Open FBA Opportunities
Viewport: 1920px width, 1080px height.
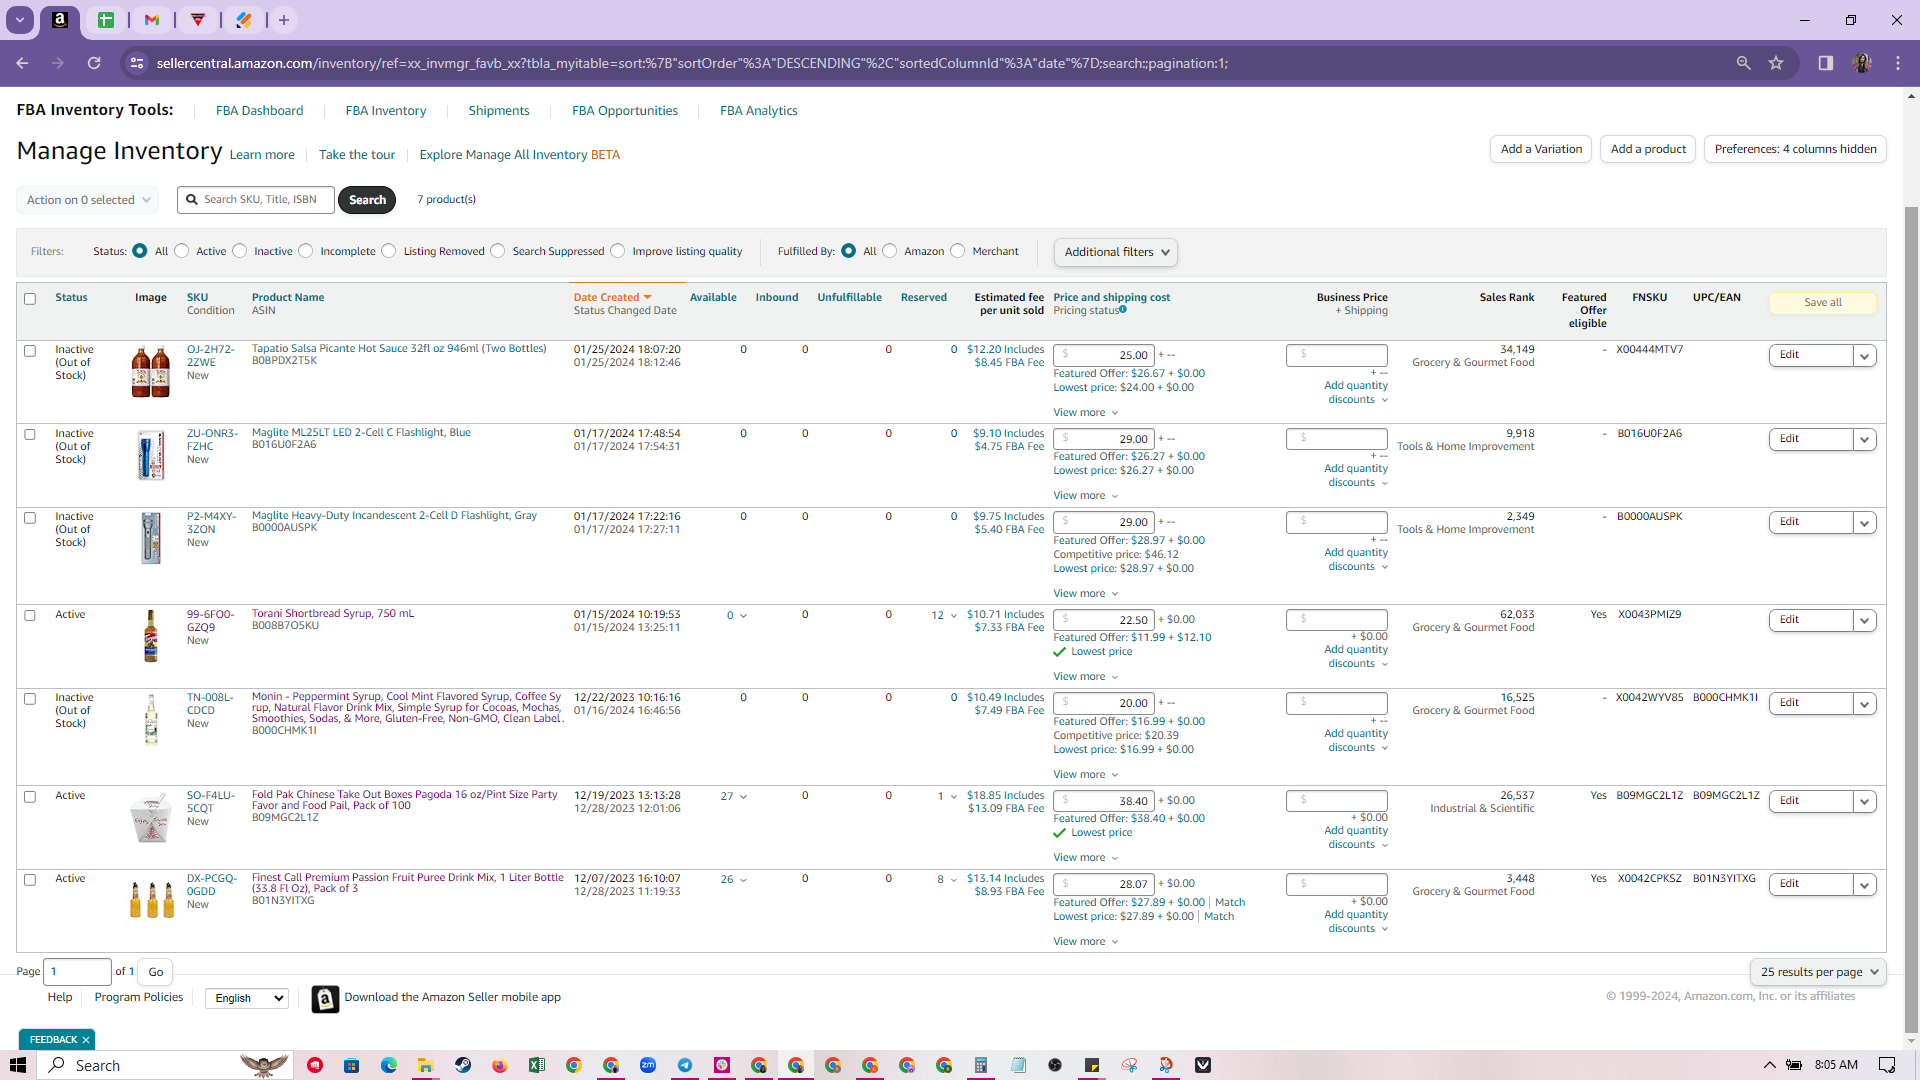click(625, 111)
